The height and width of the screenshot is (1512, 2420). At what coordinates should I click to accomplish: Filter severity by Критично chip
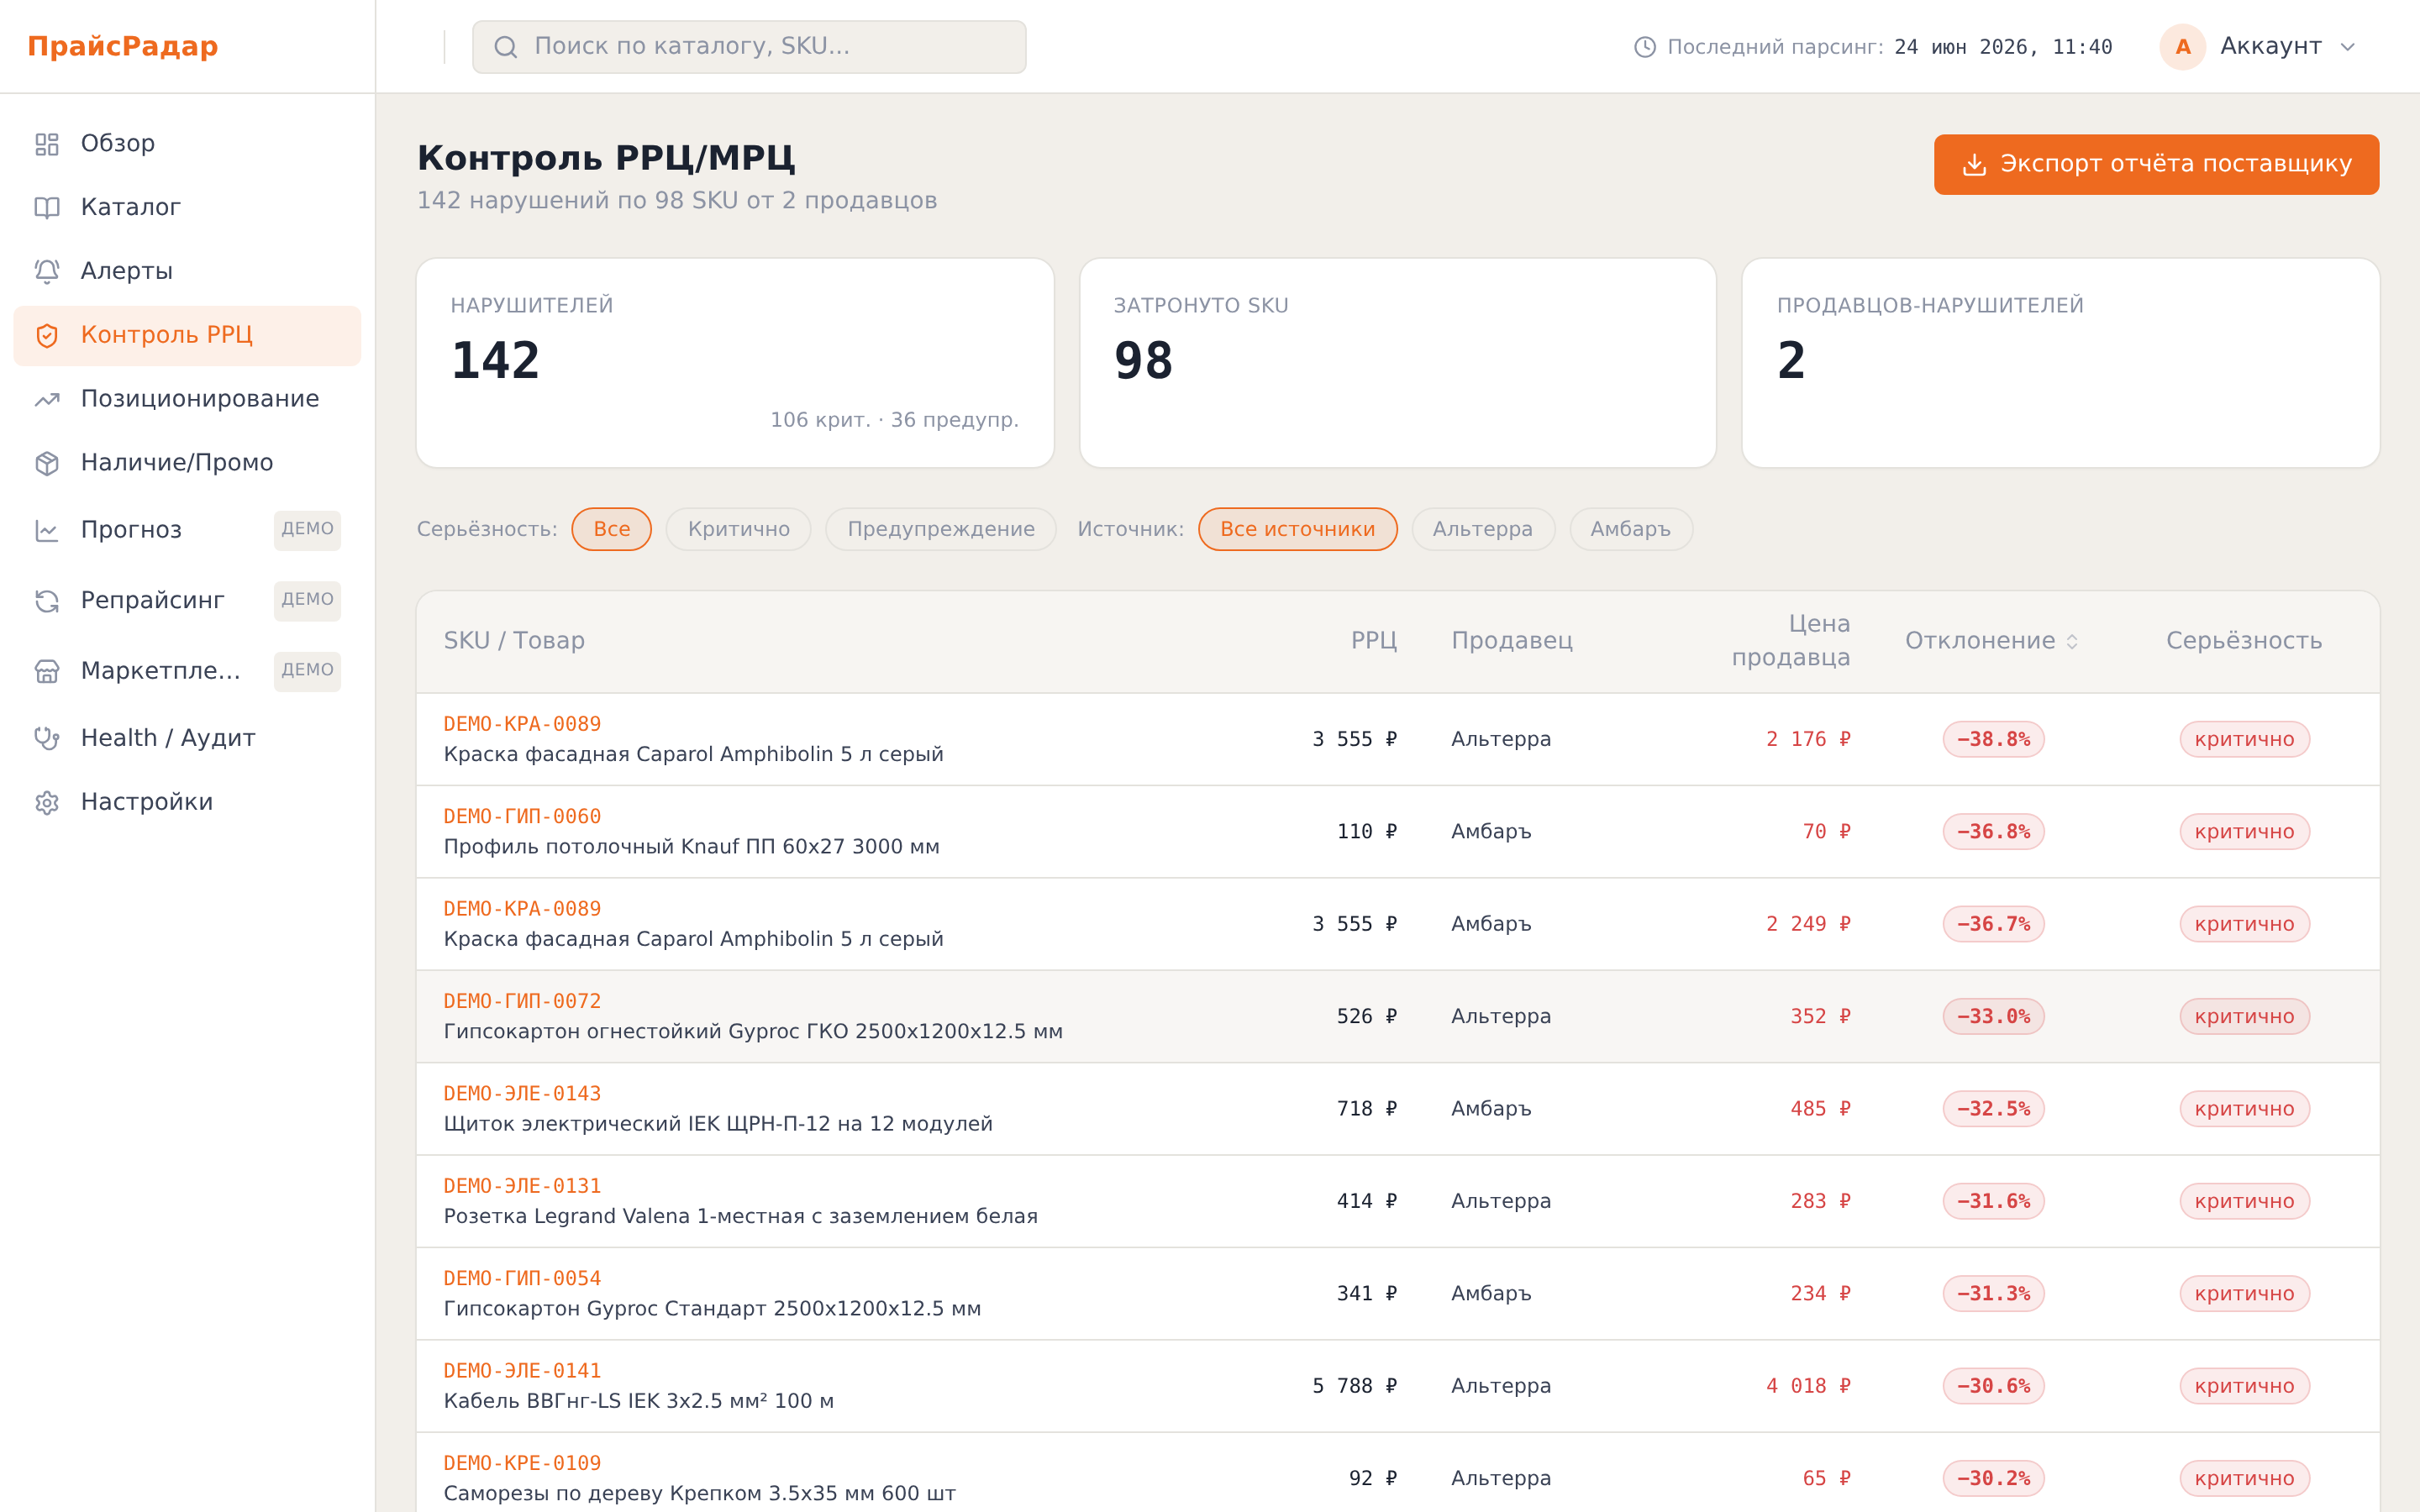tap(738, 529)
